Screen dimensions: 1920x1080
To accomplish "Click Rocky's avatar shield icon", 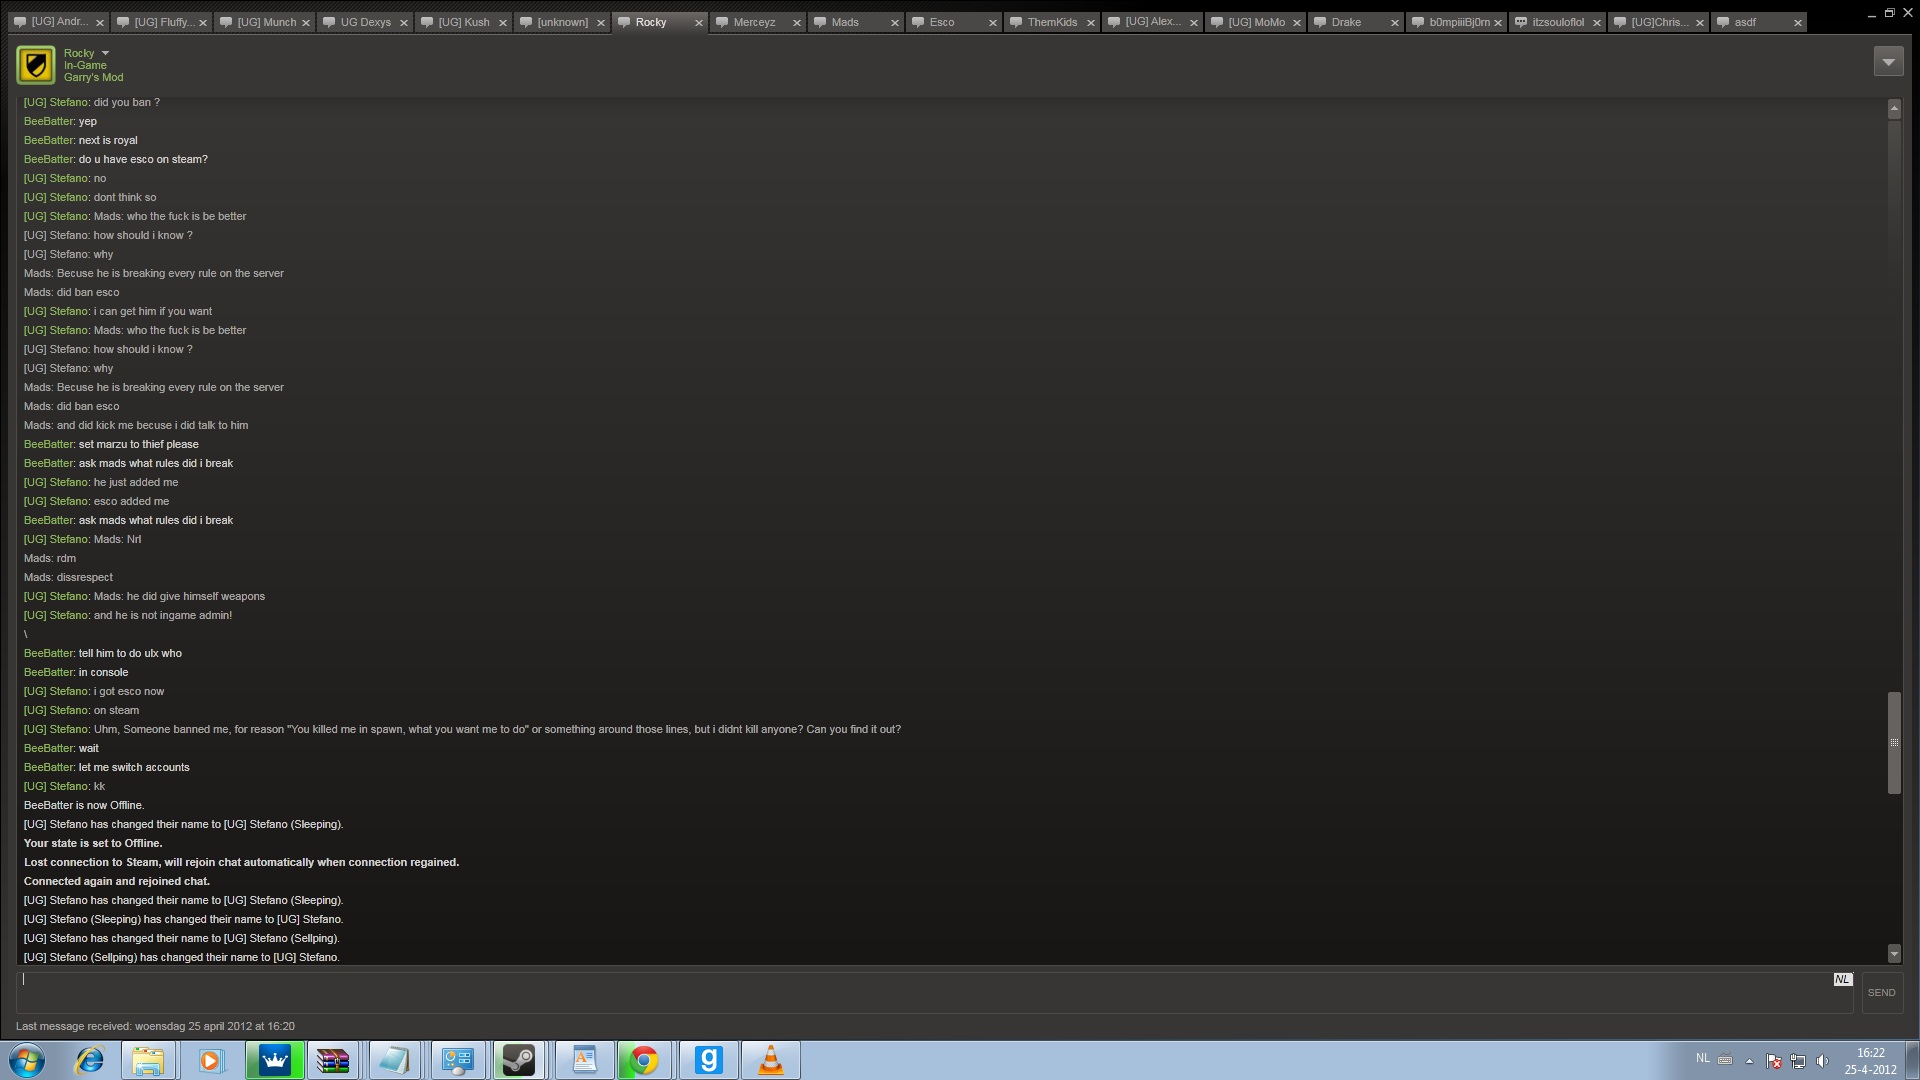I will point(36,65).
